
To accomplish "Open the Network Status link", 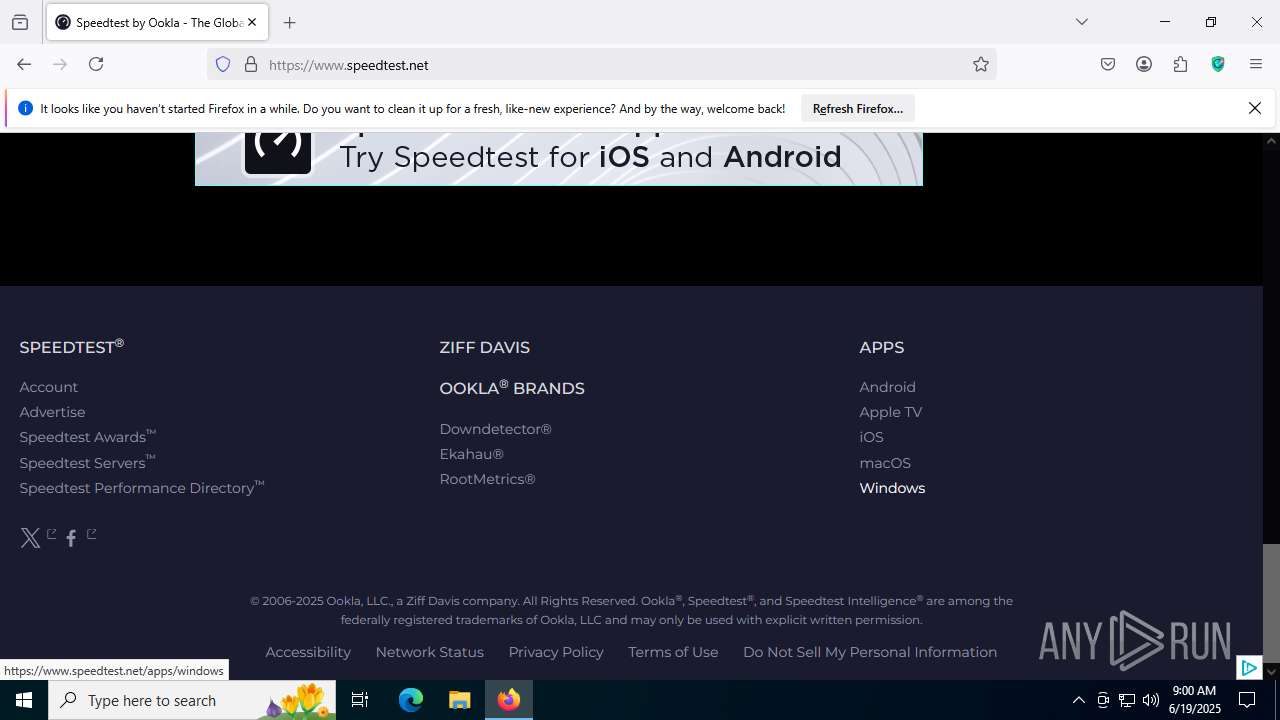I will click(x=429, y=652).
